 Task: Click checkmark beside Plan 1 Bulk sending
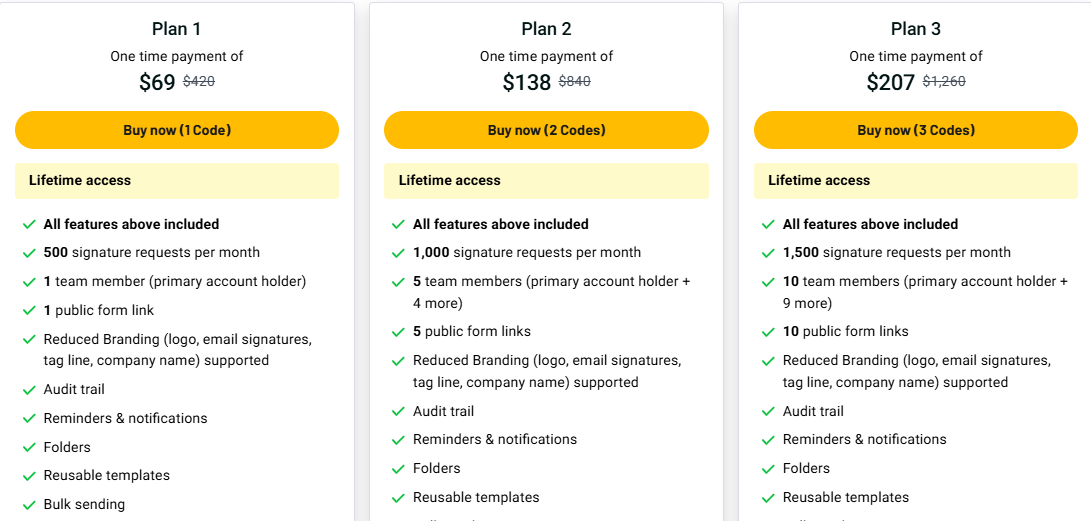29,505
